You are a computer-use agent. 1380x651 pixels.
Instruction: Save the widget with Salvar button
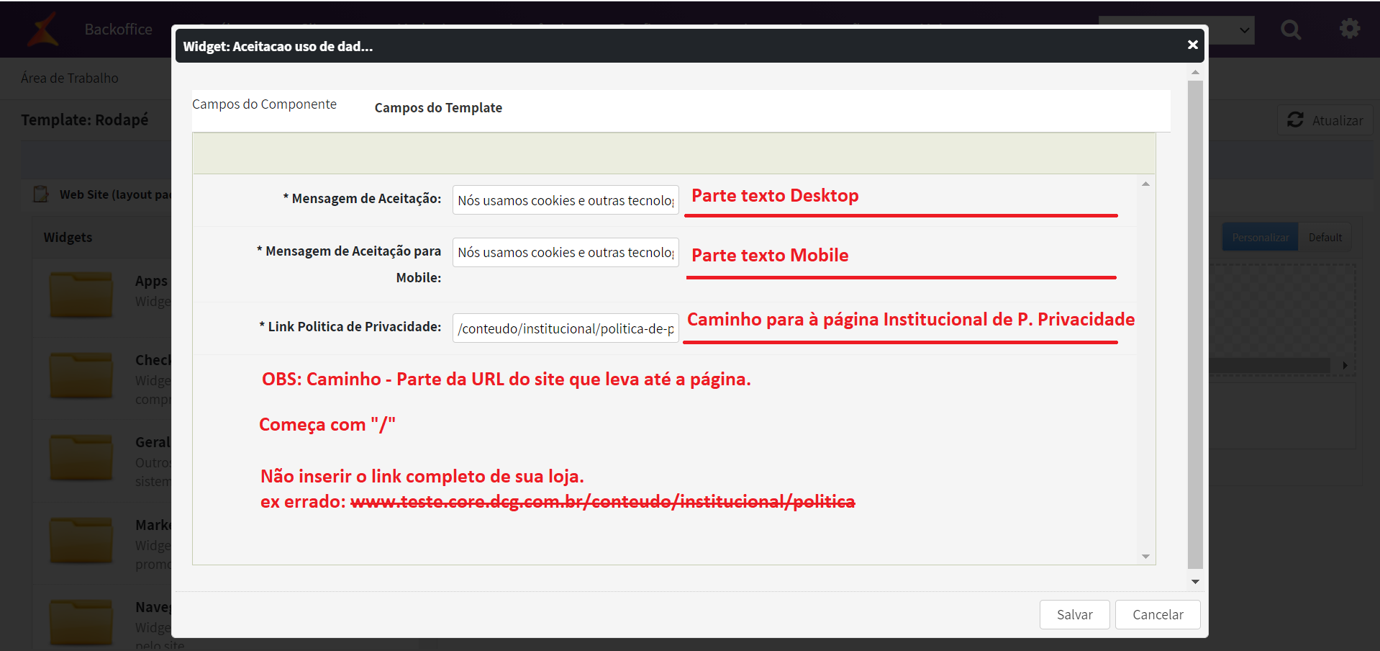click(x=1075, y=614)
